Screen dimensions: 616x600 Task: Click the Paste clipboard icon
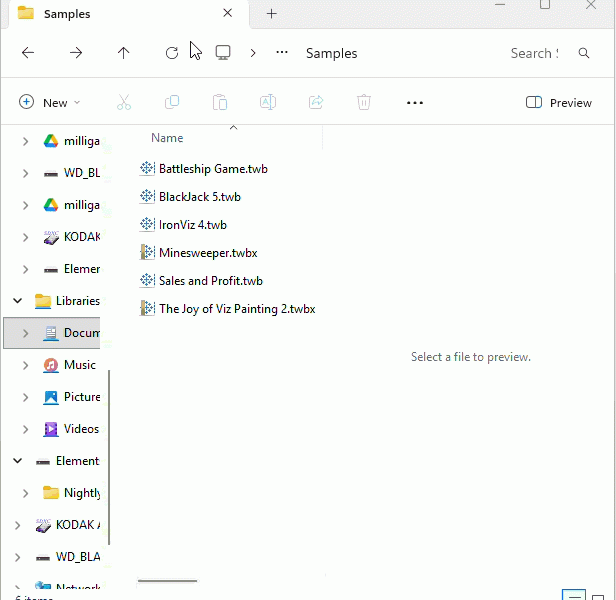(x=220, y=103)
